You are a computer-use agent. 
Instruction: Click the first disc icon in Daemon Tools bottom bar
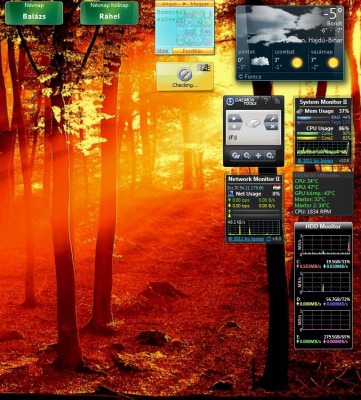tap(236, 155)
